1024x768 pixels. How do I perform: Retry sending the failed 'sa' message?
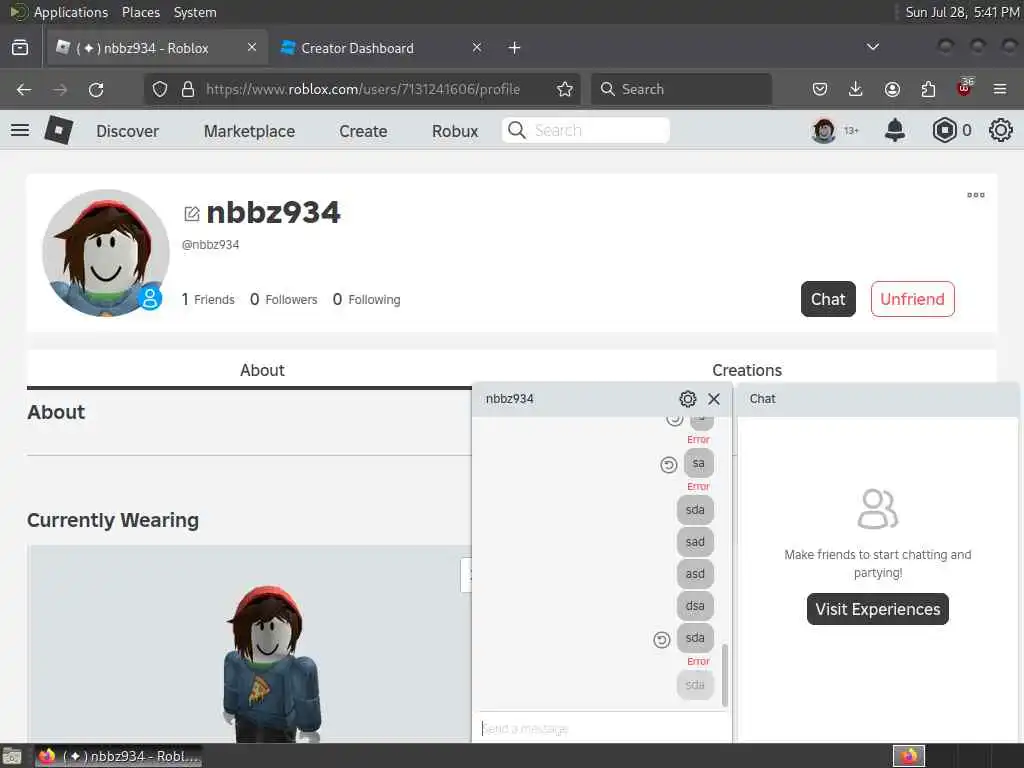click(668, 465)
